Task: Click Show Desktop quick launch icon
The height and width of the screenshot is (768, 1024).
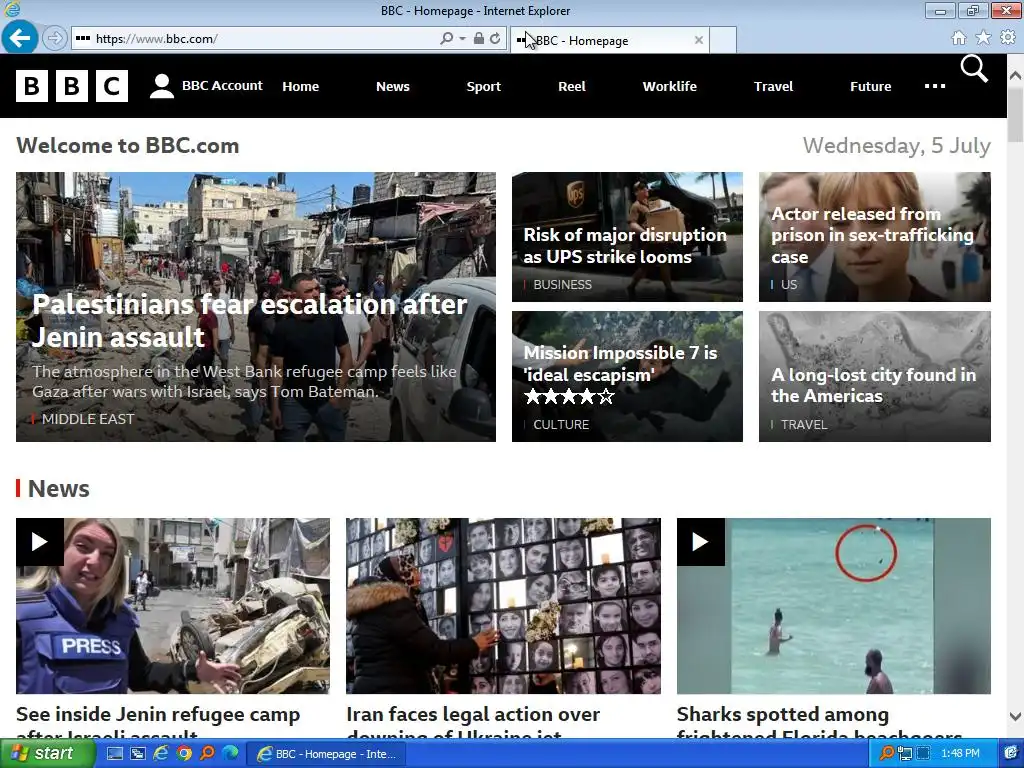Action: click(x=114, y=754)
